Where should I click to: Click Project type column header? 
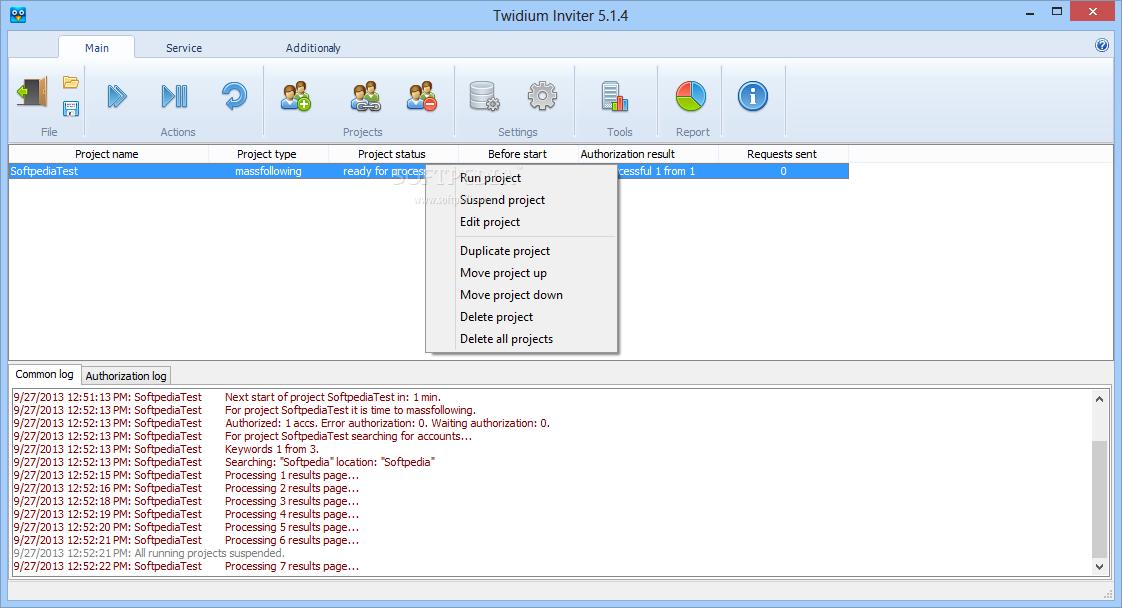click(267, 154)
